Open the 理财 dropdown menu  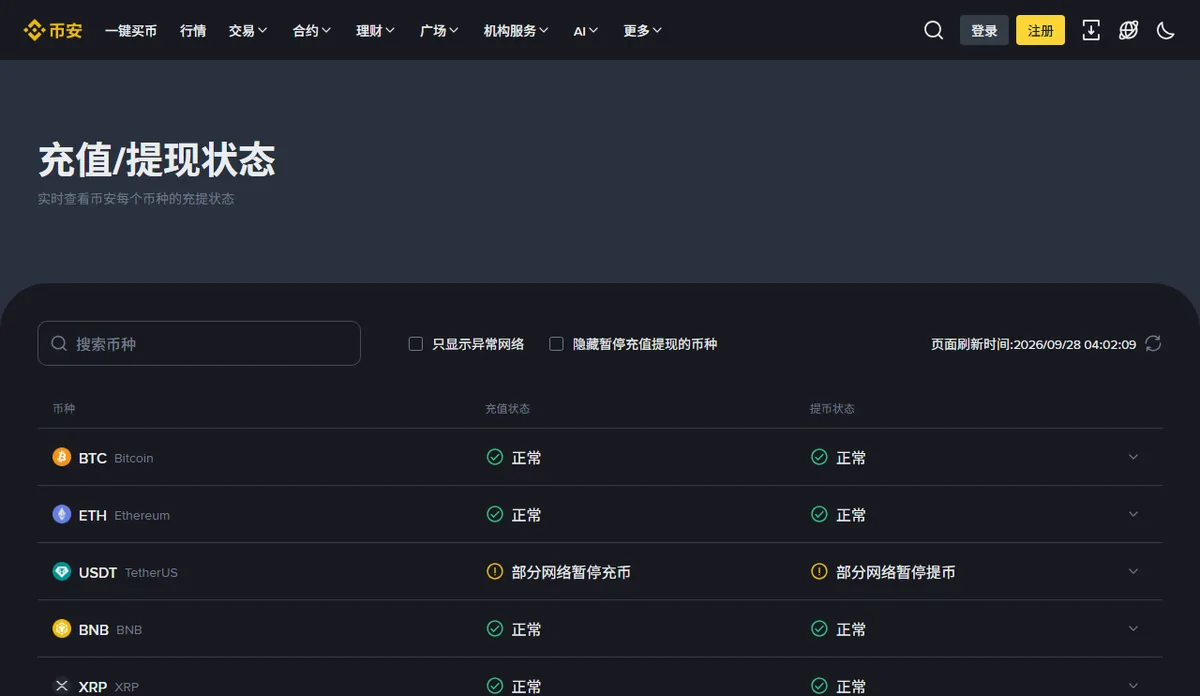376,31
